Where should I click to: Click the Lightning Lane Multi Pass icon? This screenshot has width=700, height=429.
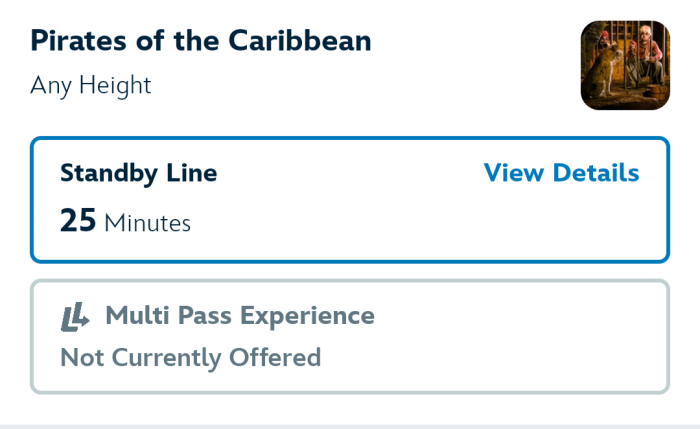(x=75, y=317)
